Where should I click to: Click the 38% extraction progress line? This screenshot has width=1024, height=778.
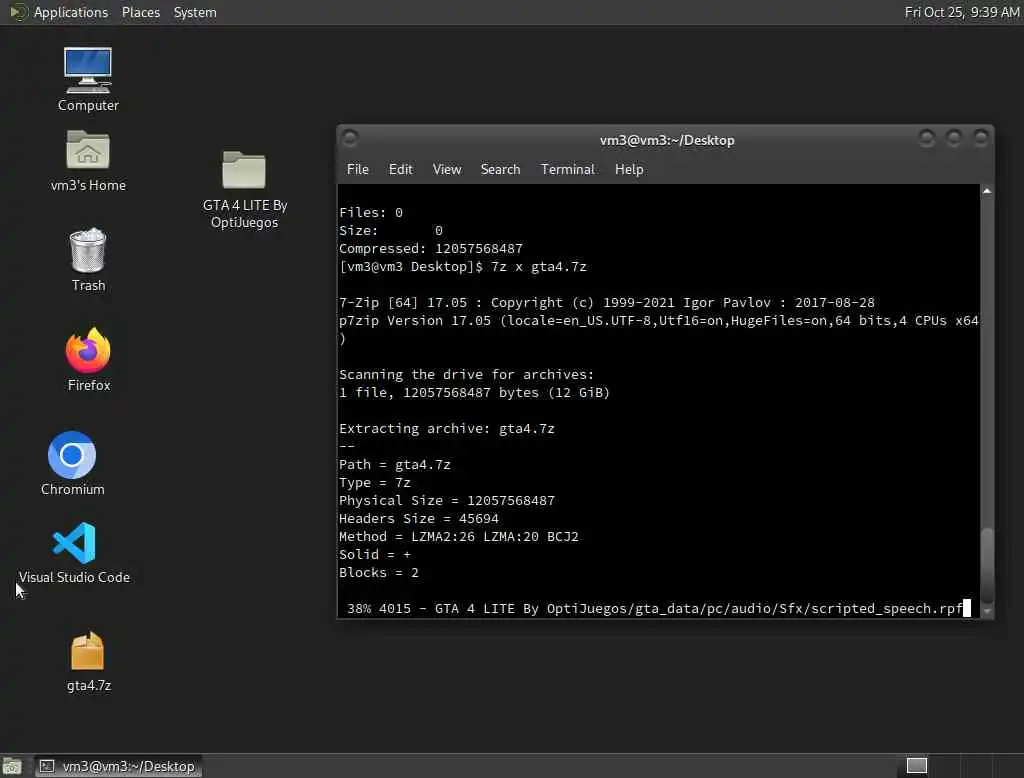coord(654,608)
